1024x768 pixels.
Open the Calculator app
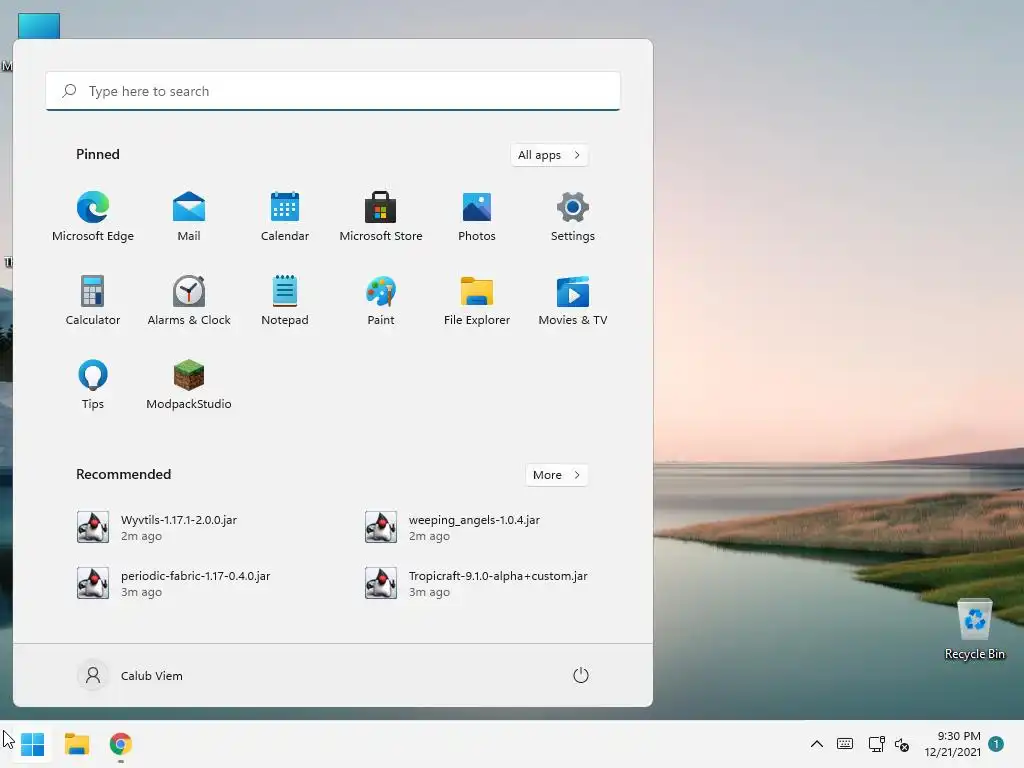[93, 300]
